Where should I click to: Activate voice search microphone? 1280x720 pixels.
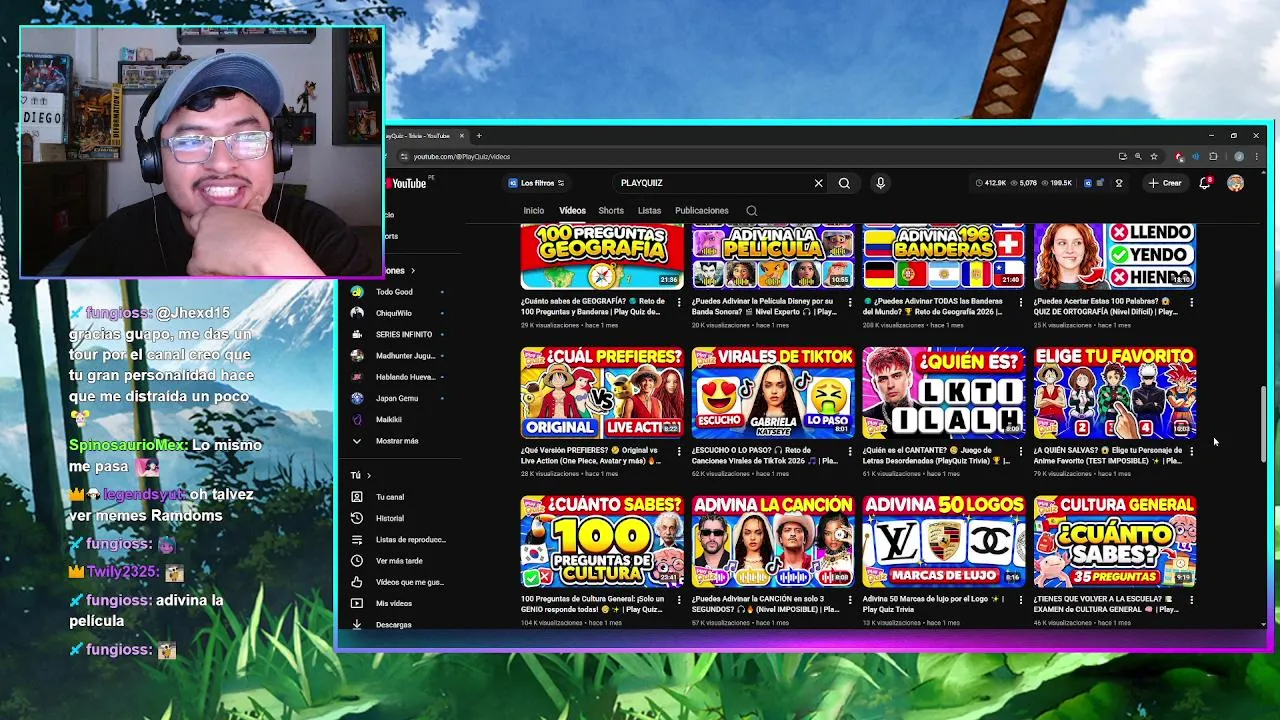tap(880, 183)
